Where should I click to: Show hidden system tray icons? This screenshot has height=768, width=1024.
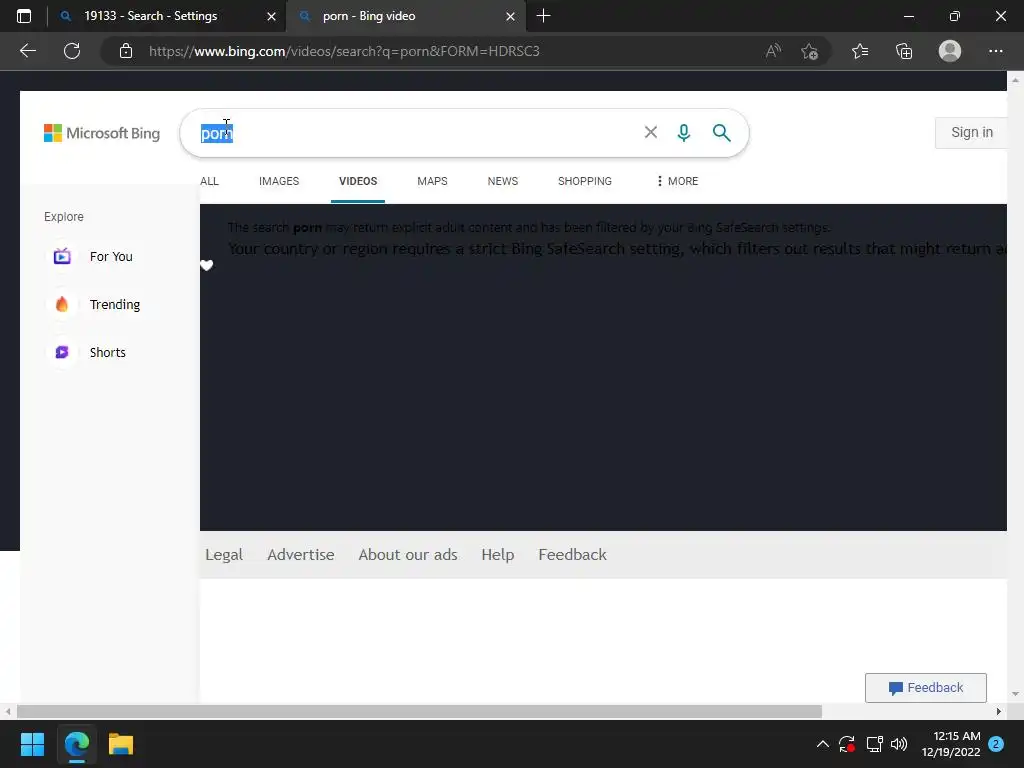[823, 744]
